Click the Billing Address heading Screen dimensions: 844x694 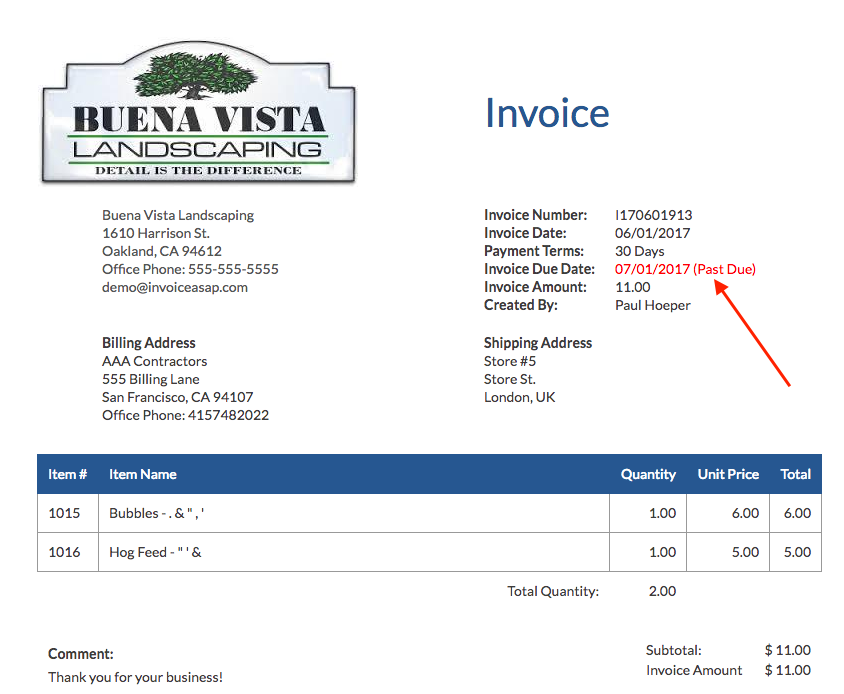click(x=149, y=343)
